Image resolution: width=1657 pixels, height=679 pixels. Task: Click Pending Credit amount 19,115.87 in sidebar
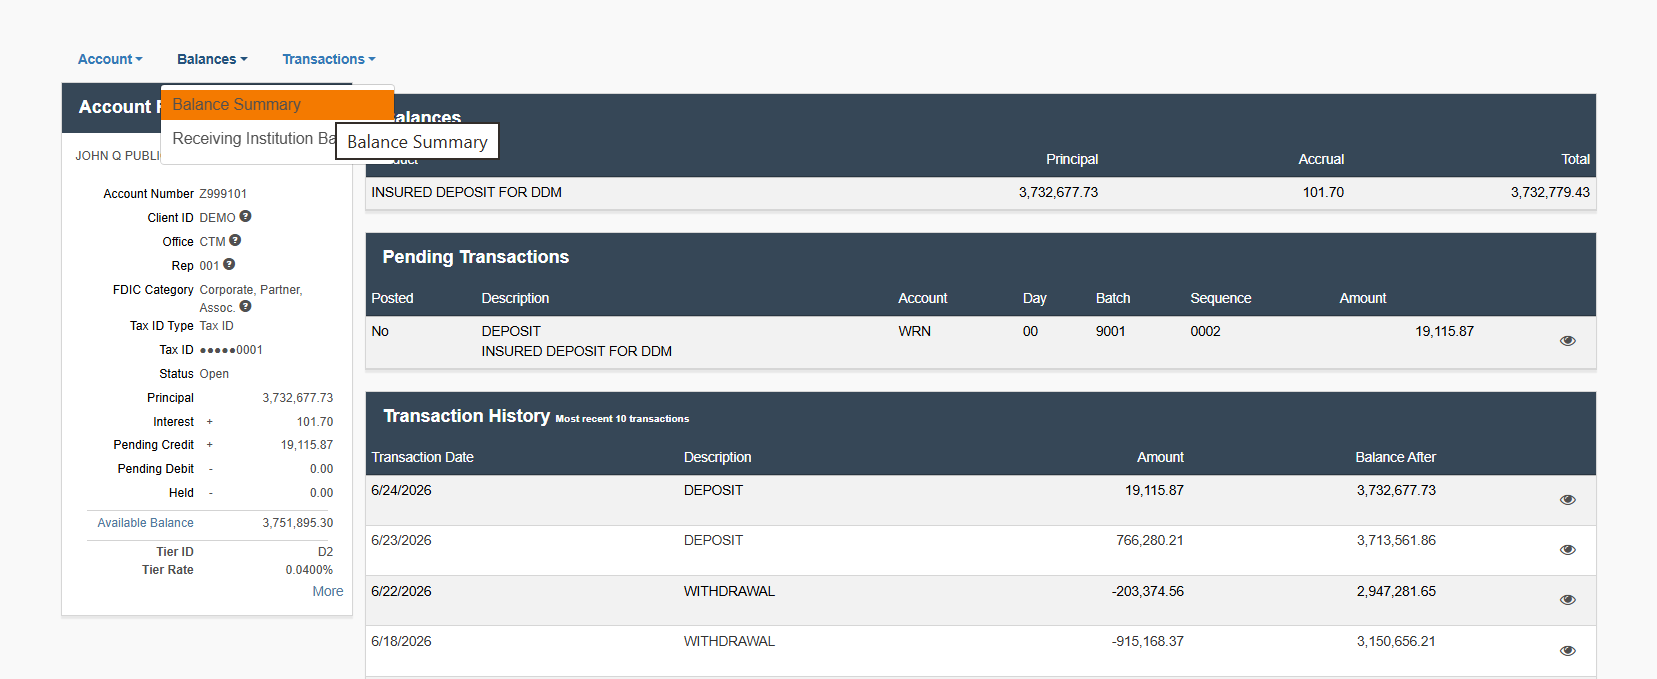[x=307, y=445]
